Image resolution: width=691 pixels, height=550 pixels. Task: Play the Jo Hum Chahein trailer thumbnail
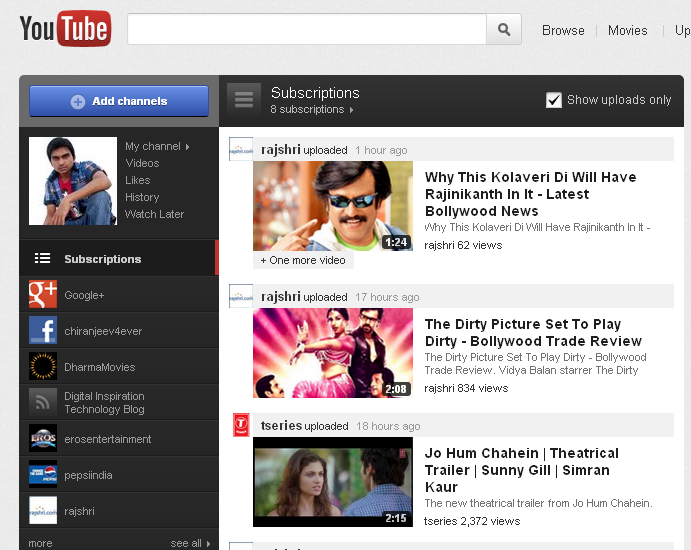point(333,482)
